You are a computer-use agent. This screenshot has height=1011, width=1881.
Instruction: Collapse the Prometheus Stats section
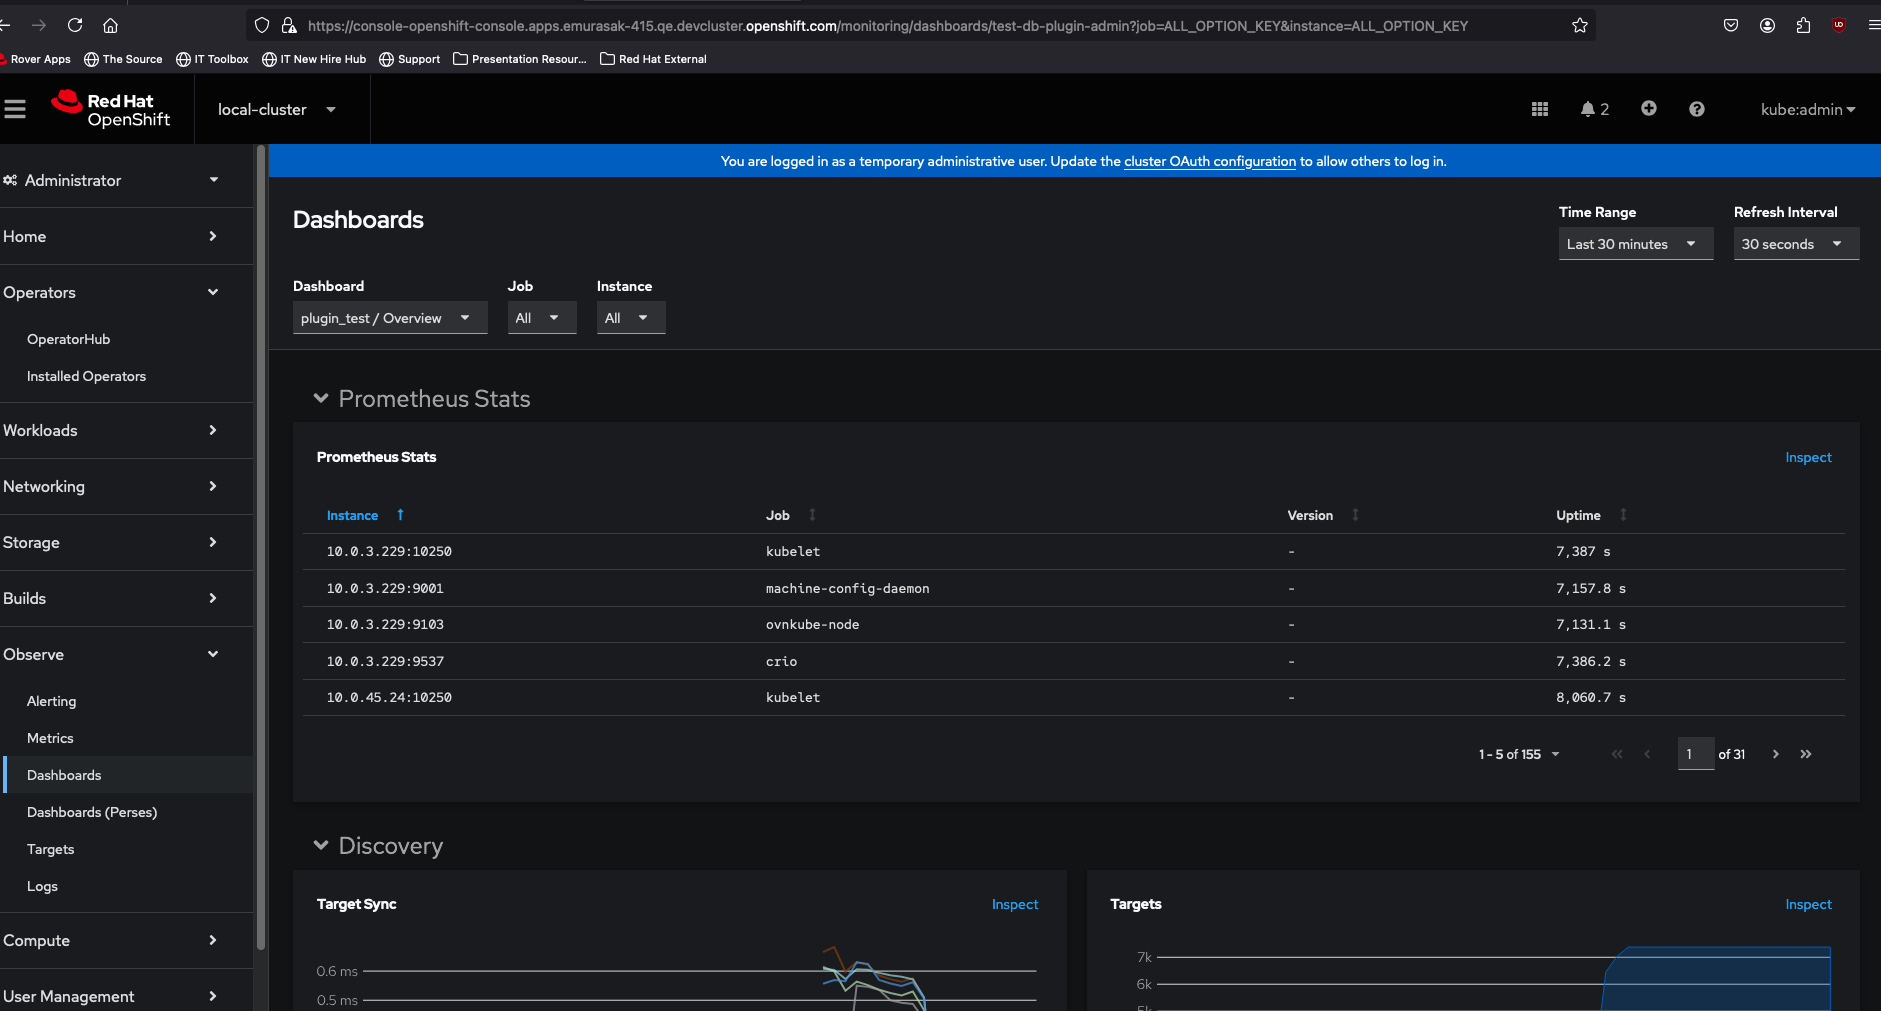321,398
